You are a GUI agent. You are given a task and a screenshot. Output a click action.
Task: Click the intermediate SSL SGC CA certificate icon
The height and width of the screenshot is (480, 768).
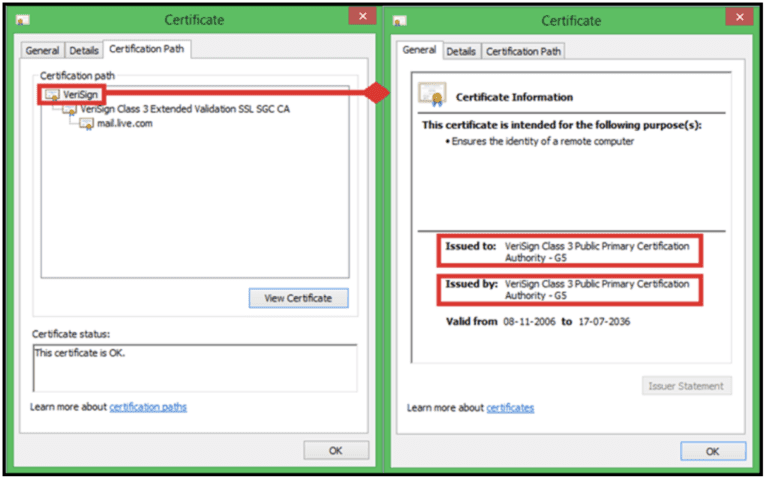69,109
